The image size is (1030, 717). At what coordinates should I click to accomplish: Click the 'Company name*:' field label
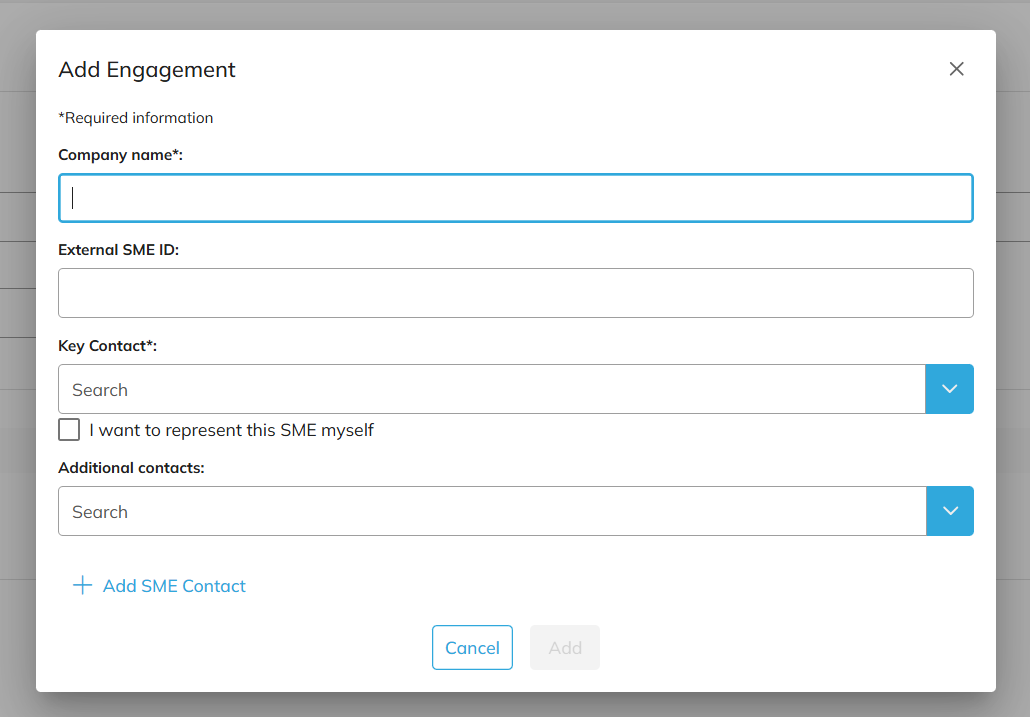click(x=120, y=154)
